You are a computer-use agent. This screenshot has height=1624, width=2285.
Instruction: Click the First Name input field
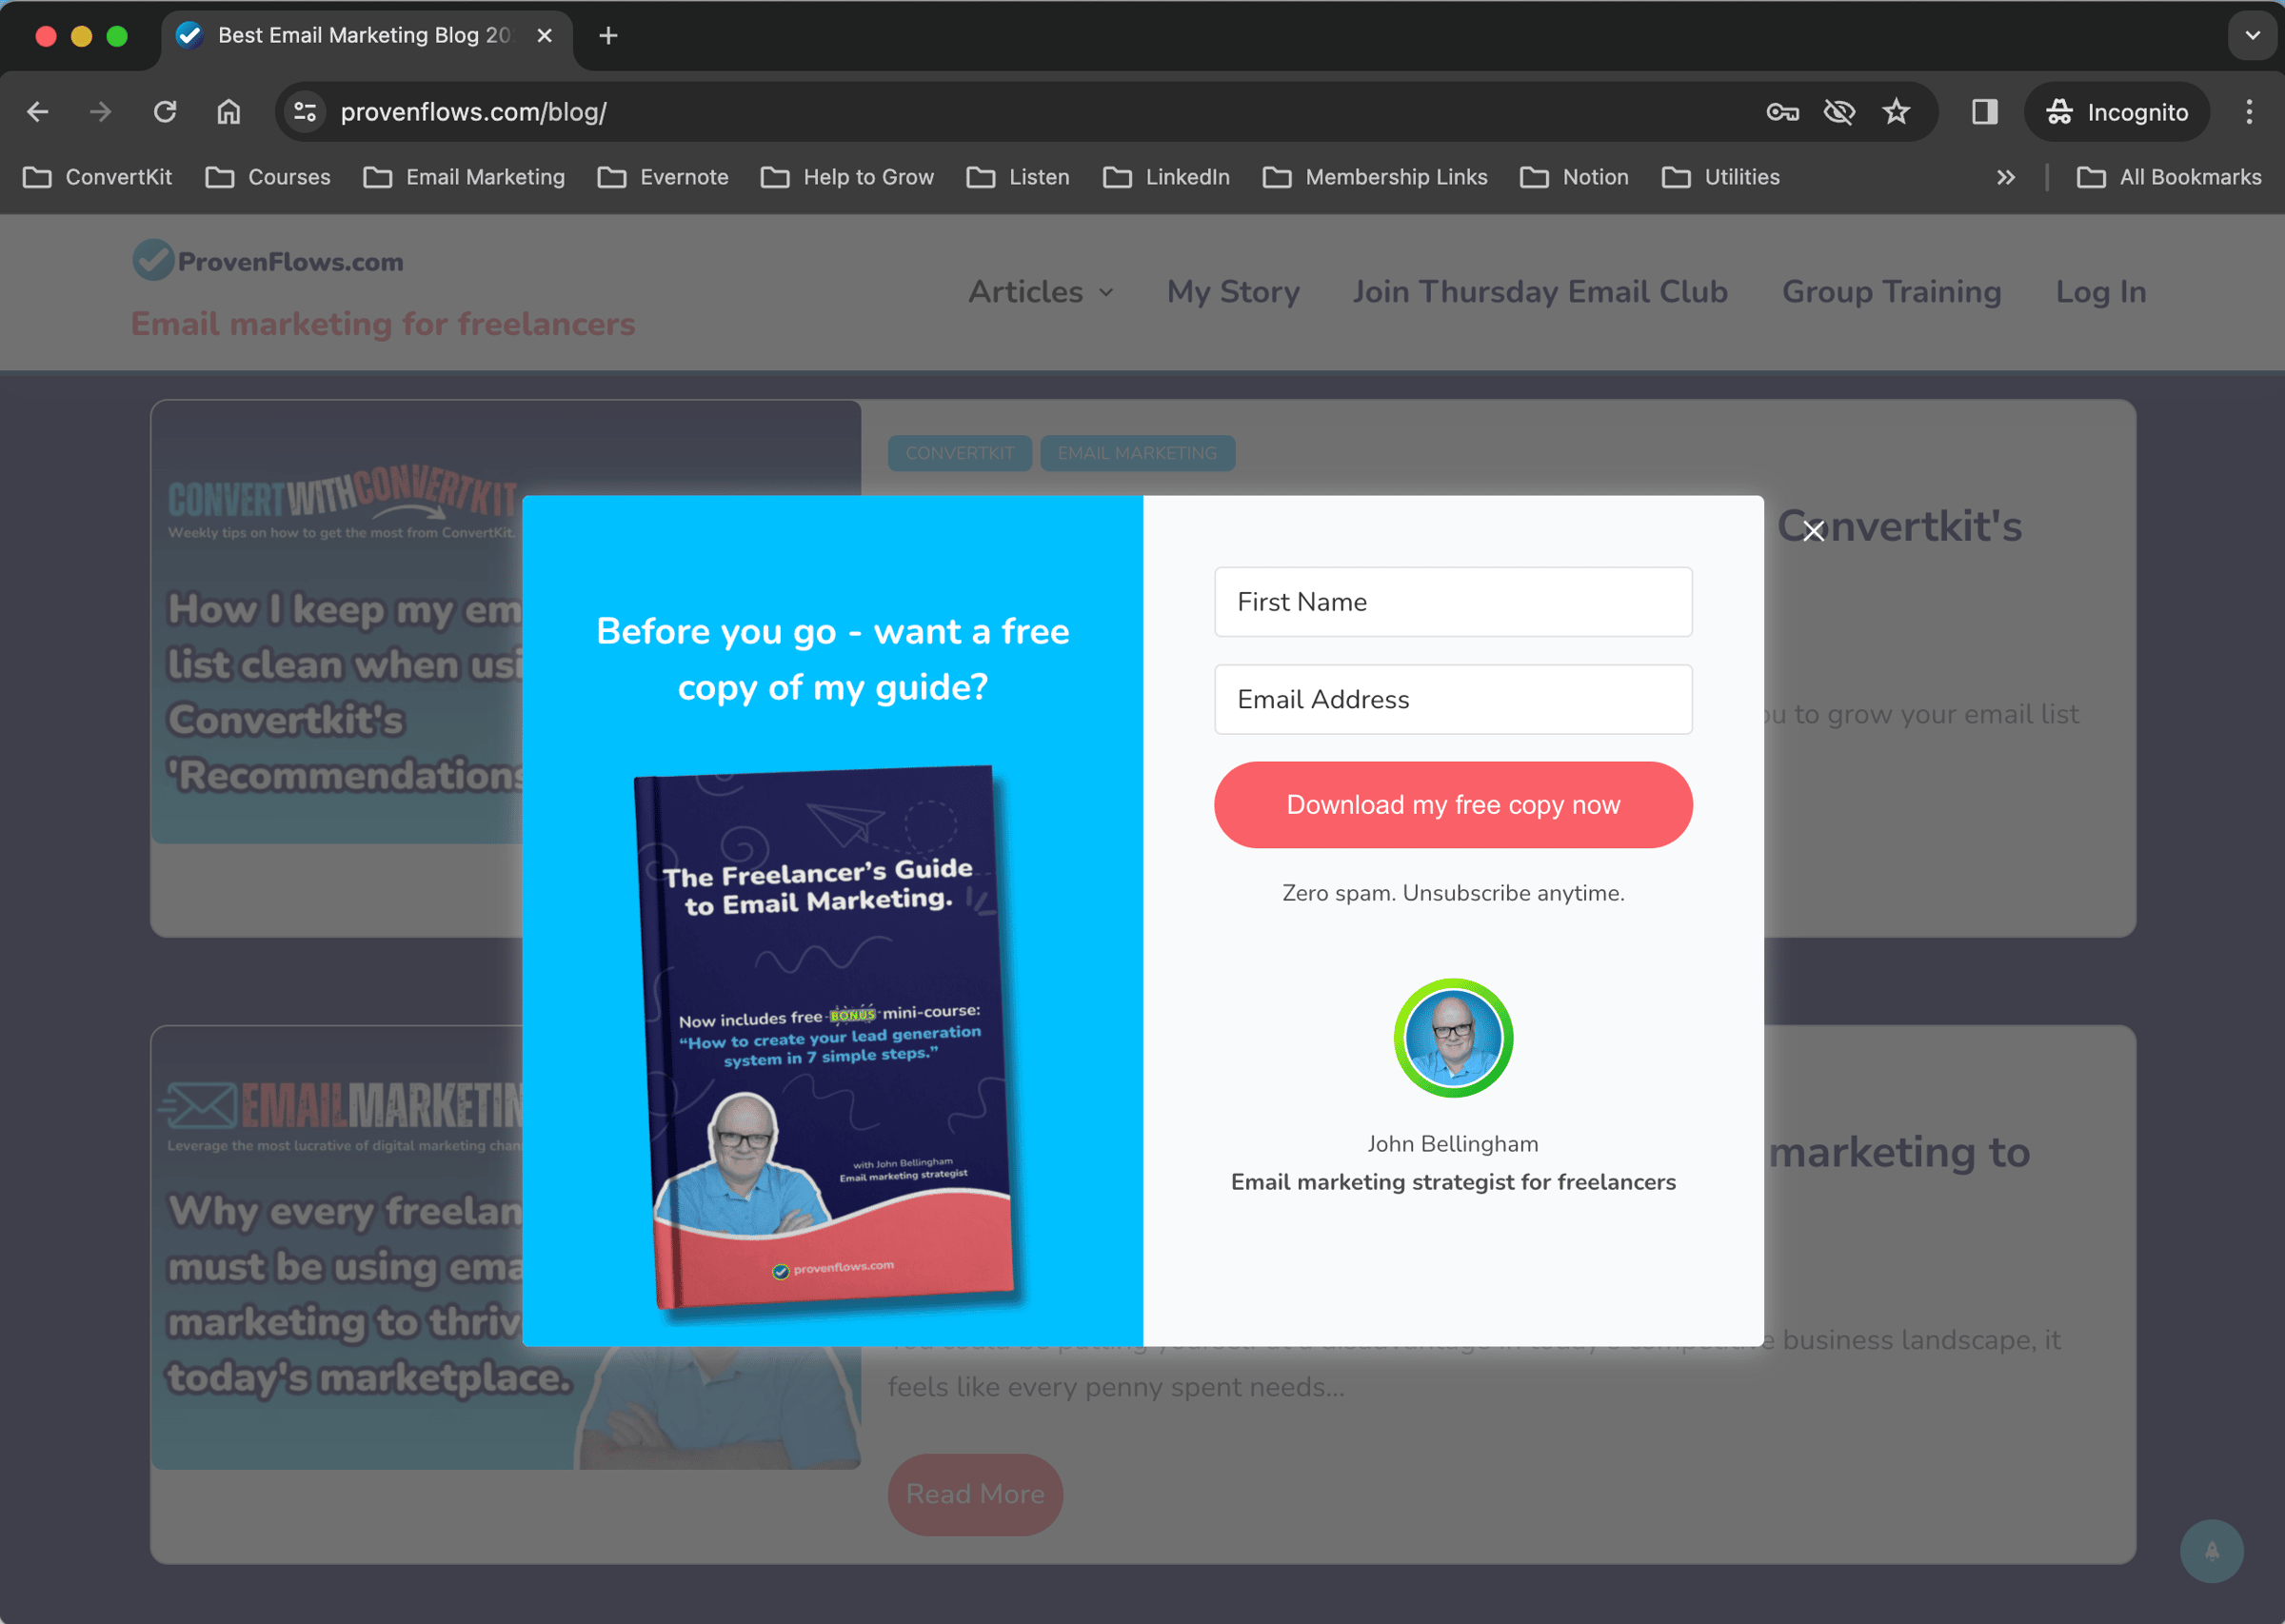coord(1453,602)
